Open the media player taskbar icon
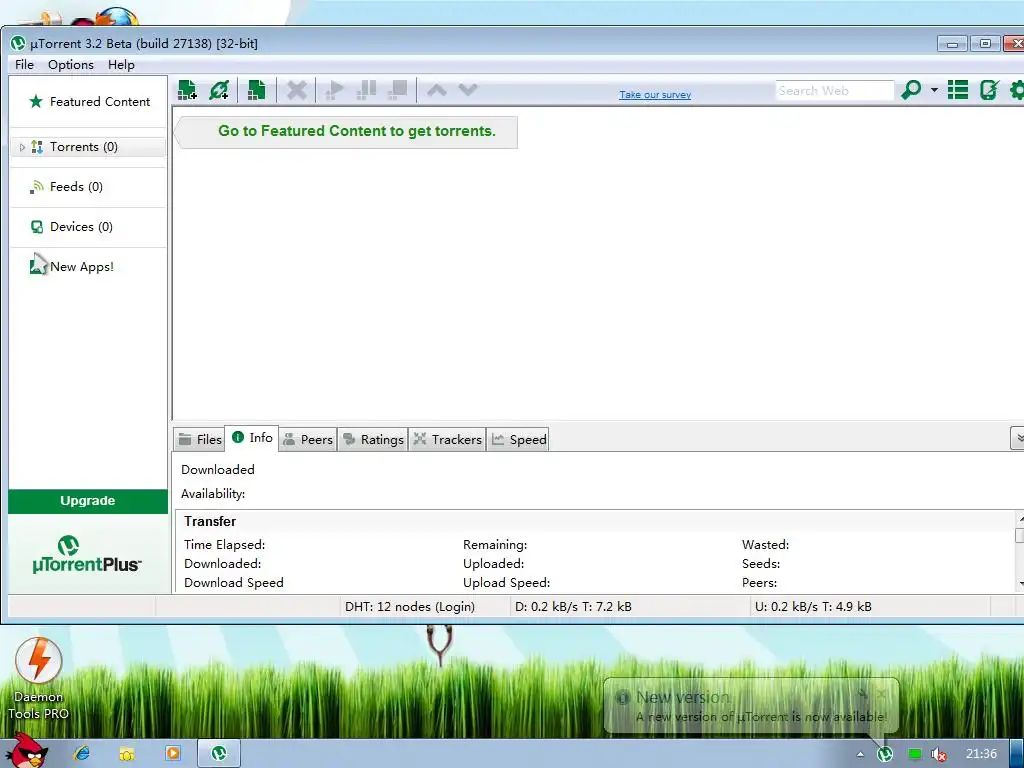The width and height of the screenshot is (1024, 768). [x=173, y=754]
